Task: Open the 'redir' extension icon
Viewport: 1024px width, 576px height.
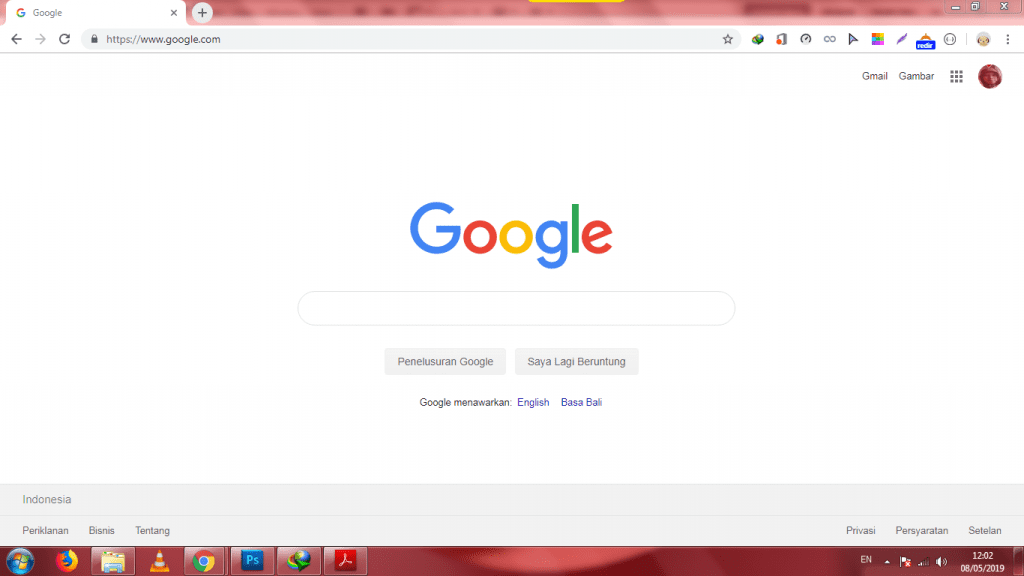Action: [925, 41]
